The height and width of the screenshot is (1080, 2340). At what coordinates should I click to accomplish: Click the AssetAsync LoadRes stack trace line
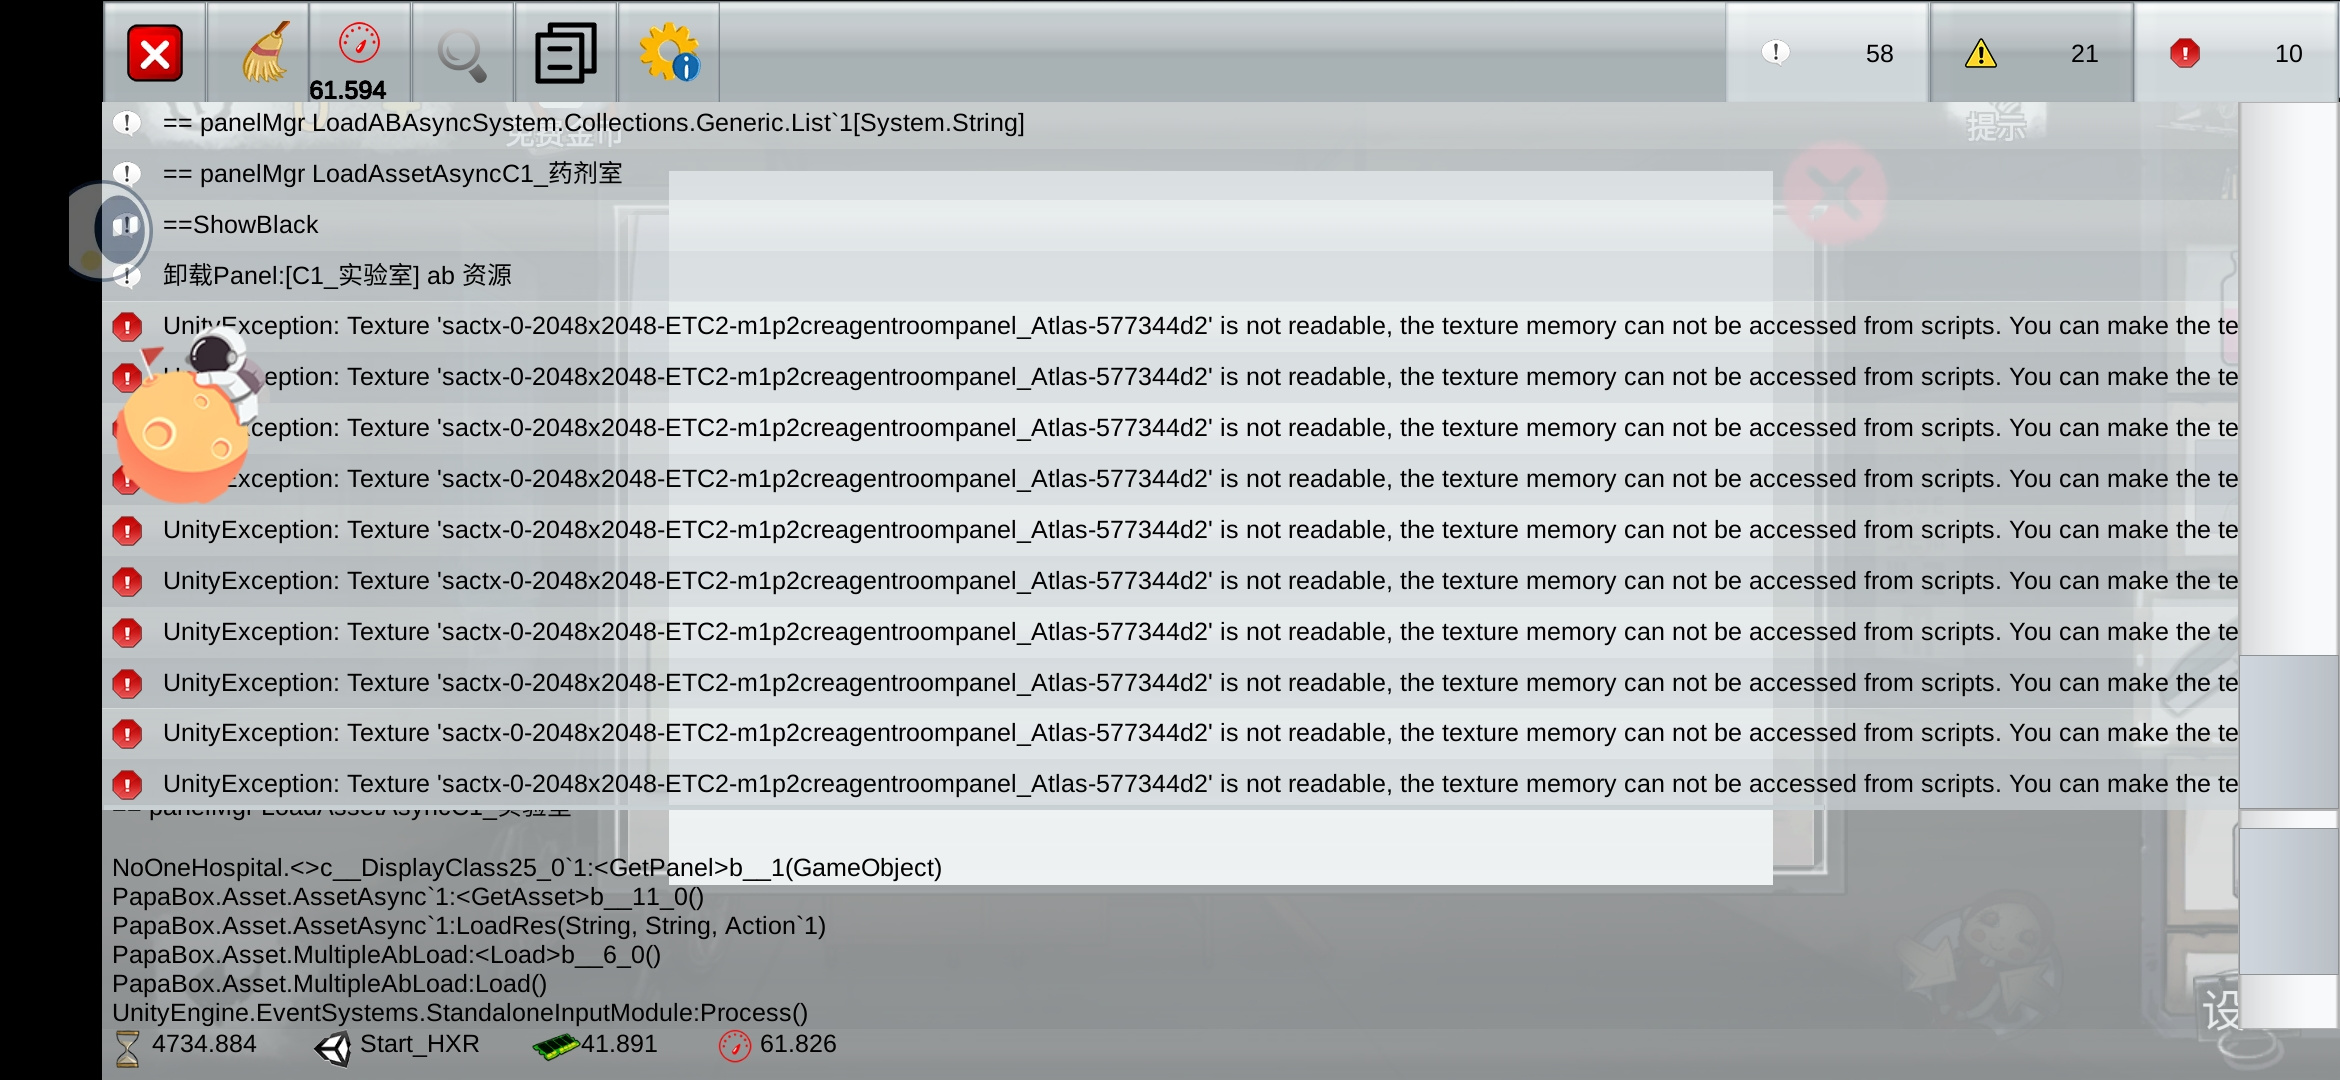point(469,926)
